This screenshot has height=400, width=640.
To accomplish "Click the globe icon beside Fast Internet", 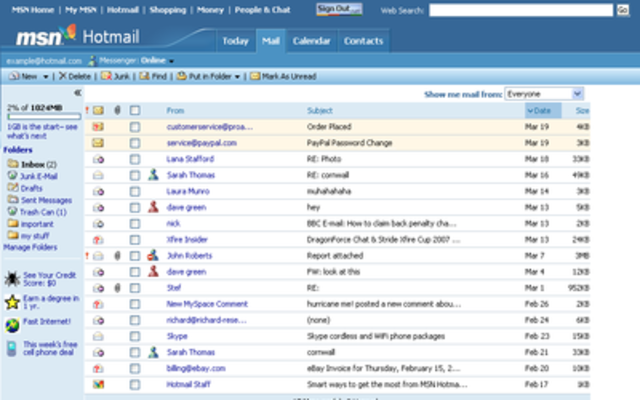I will coord(12,325).
